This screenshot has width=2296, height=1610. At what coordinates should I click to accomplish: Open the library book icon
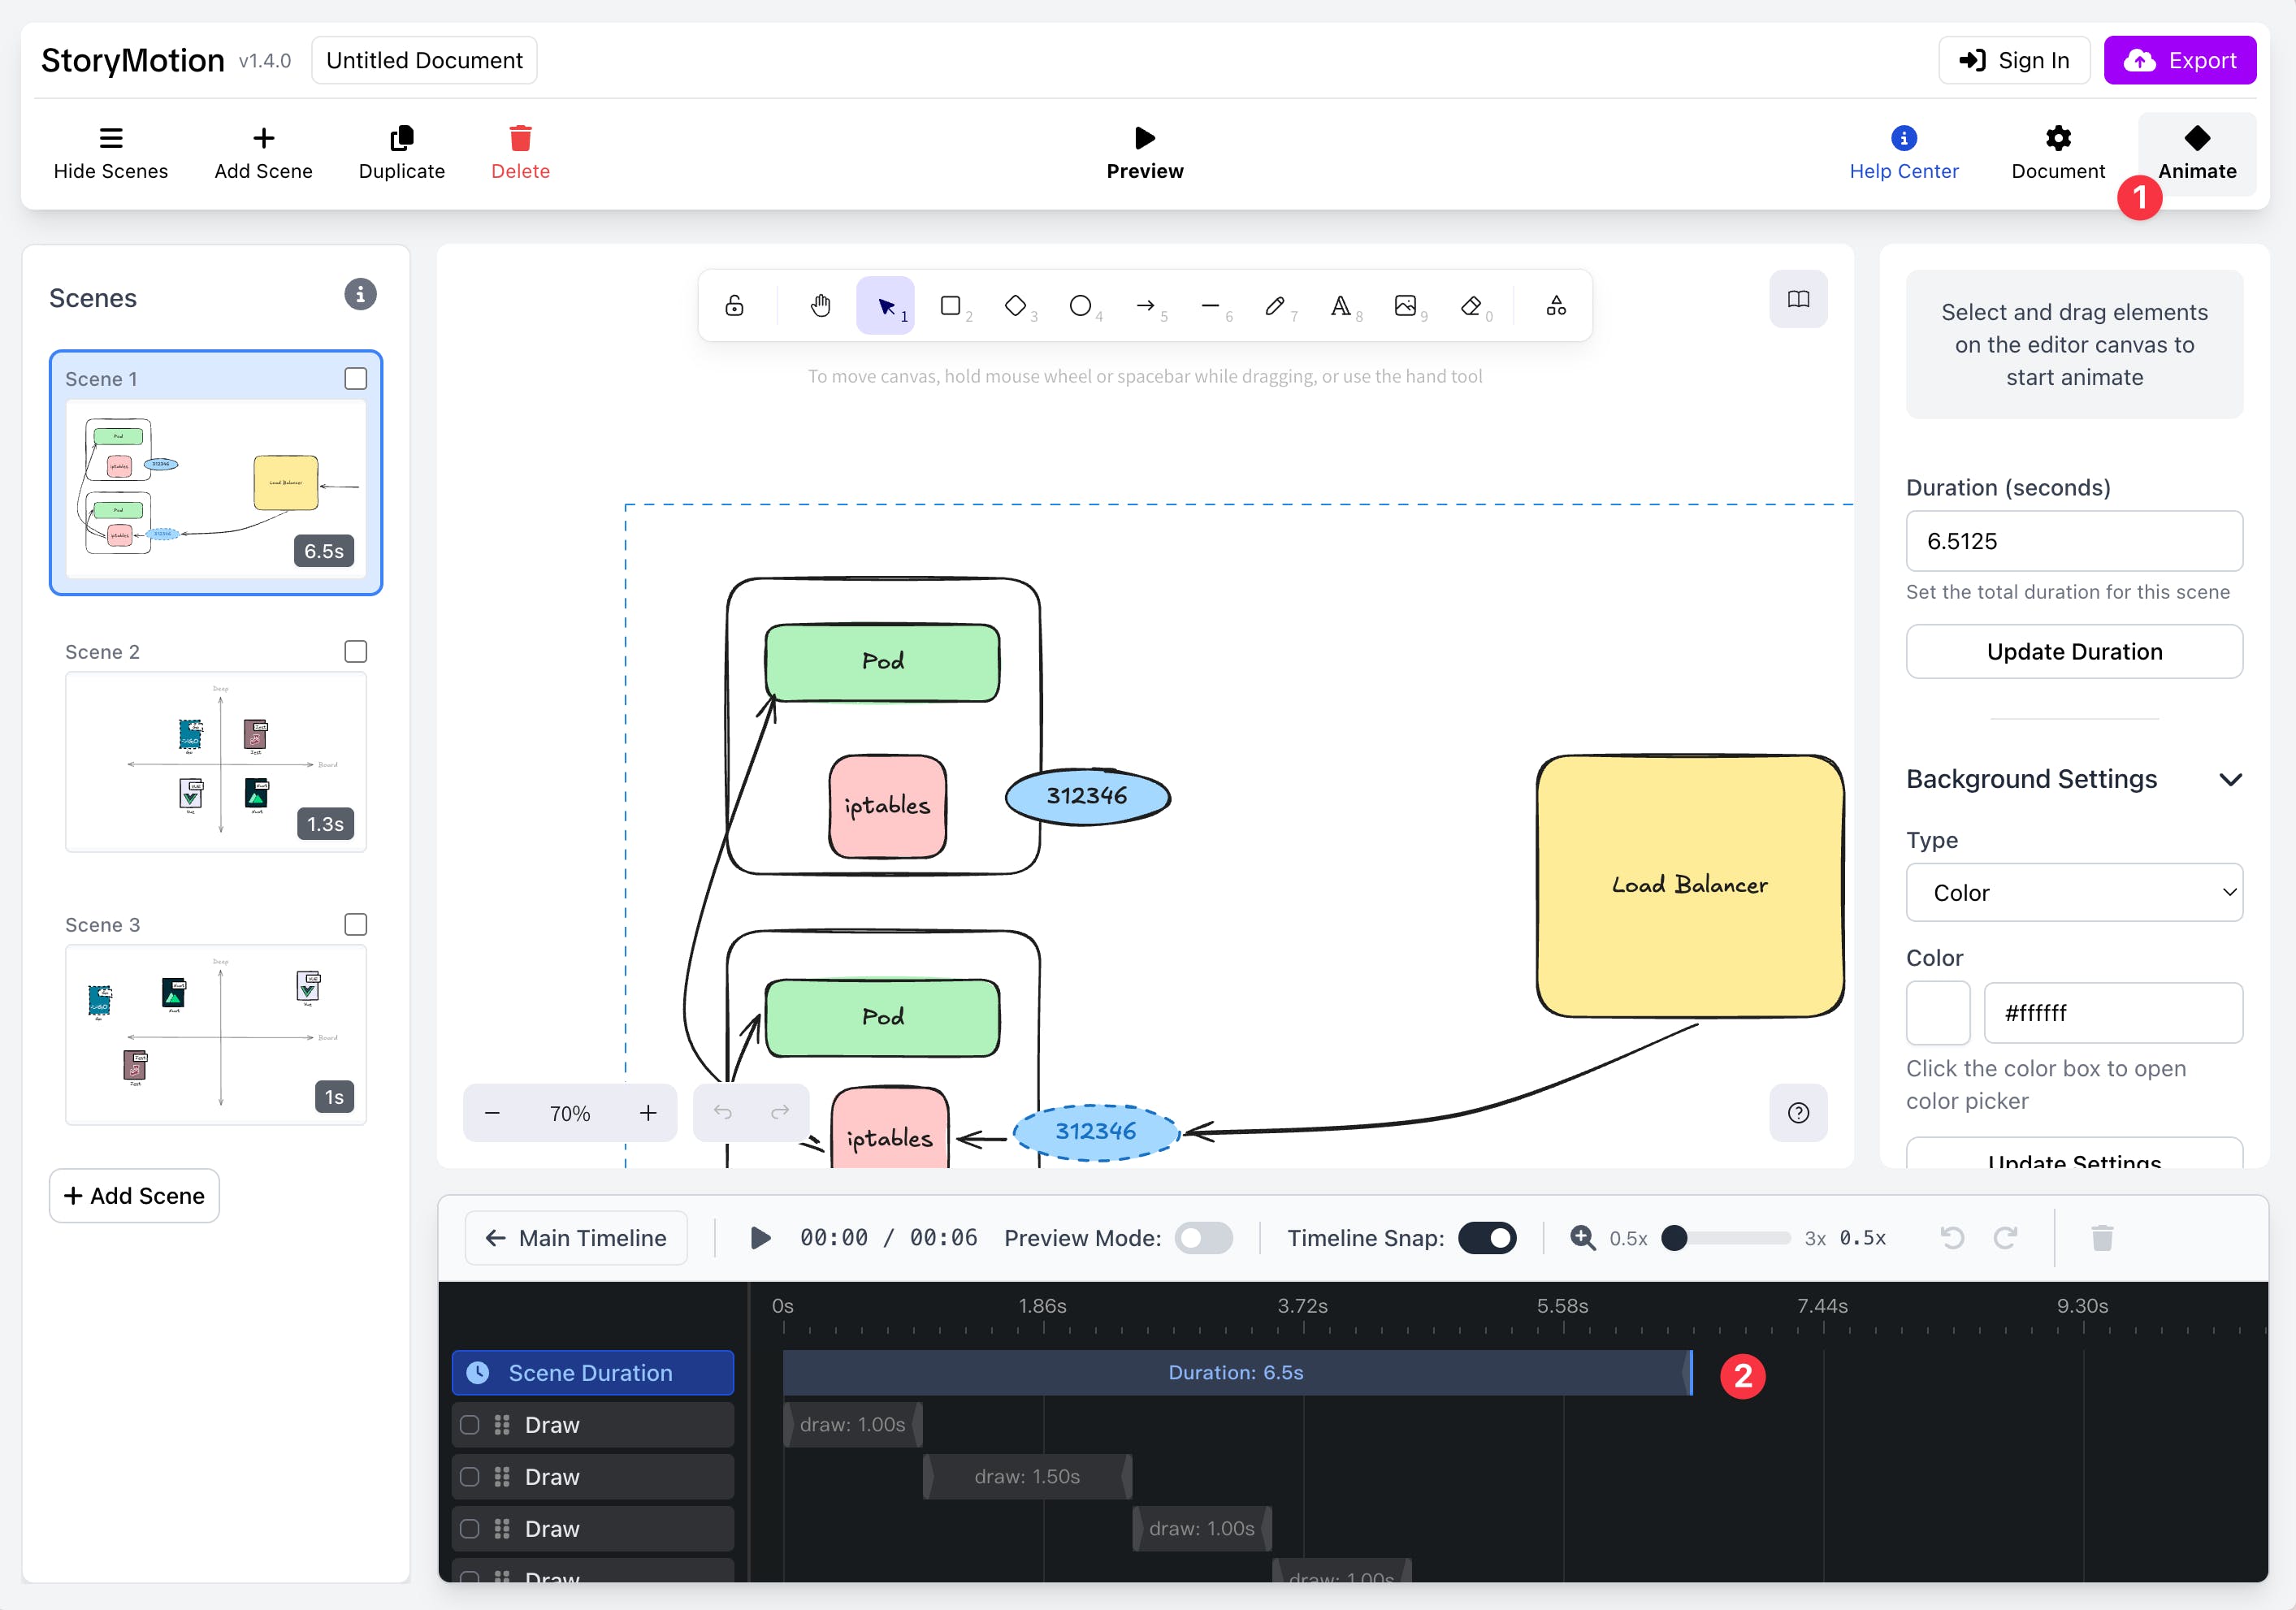click(1798, 299)
